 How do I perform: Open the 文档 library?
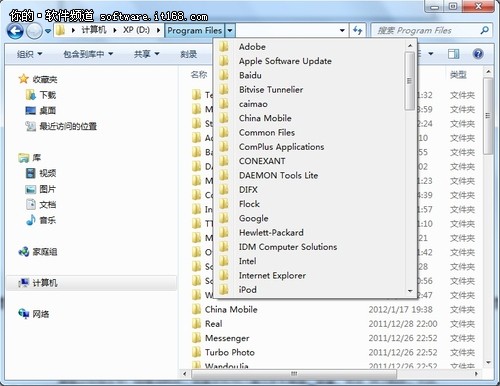click(x=41, y=204)
